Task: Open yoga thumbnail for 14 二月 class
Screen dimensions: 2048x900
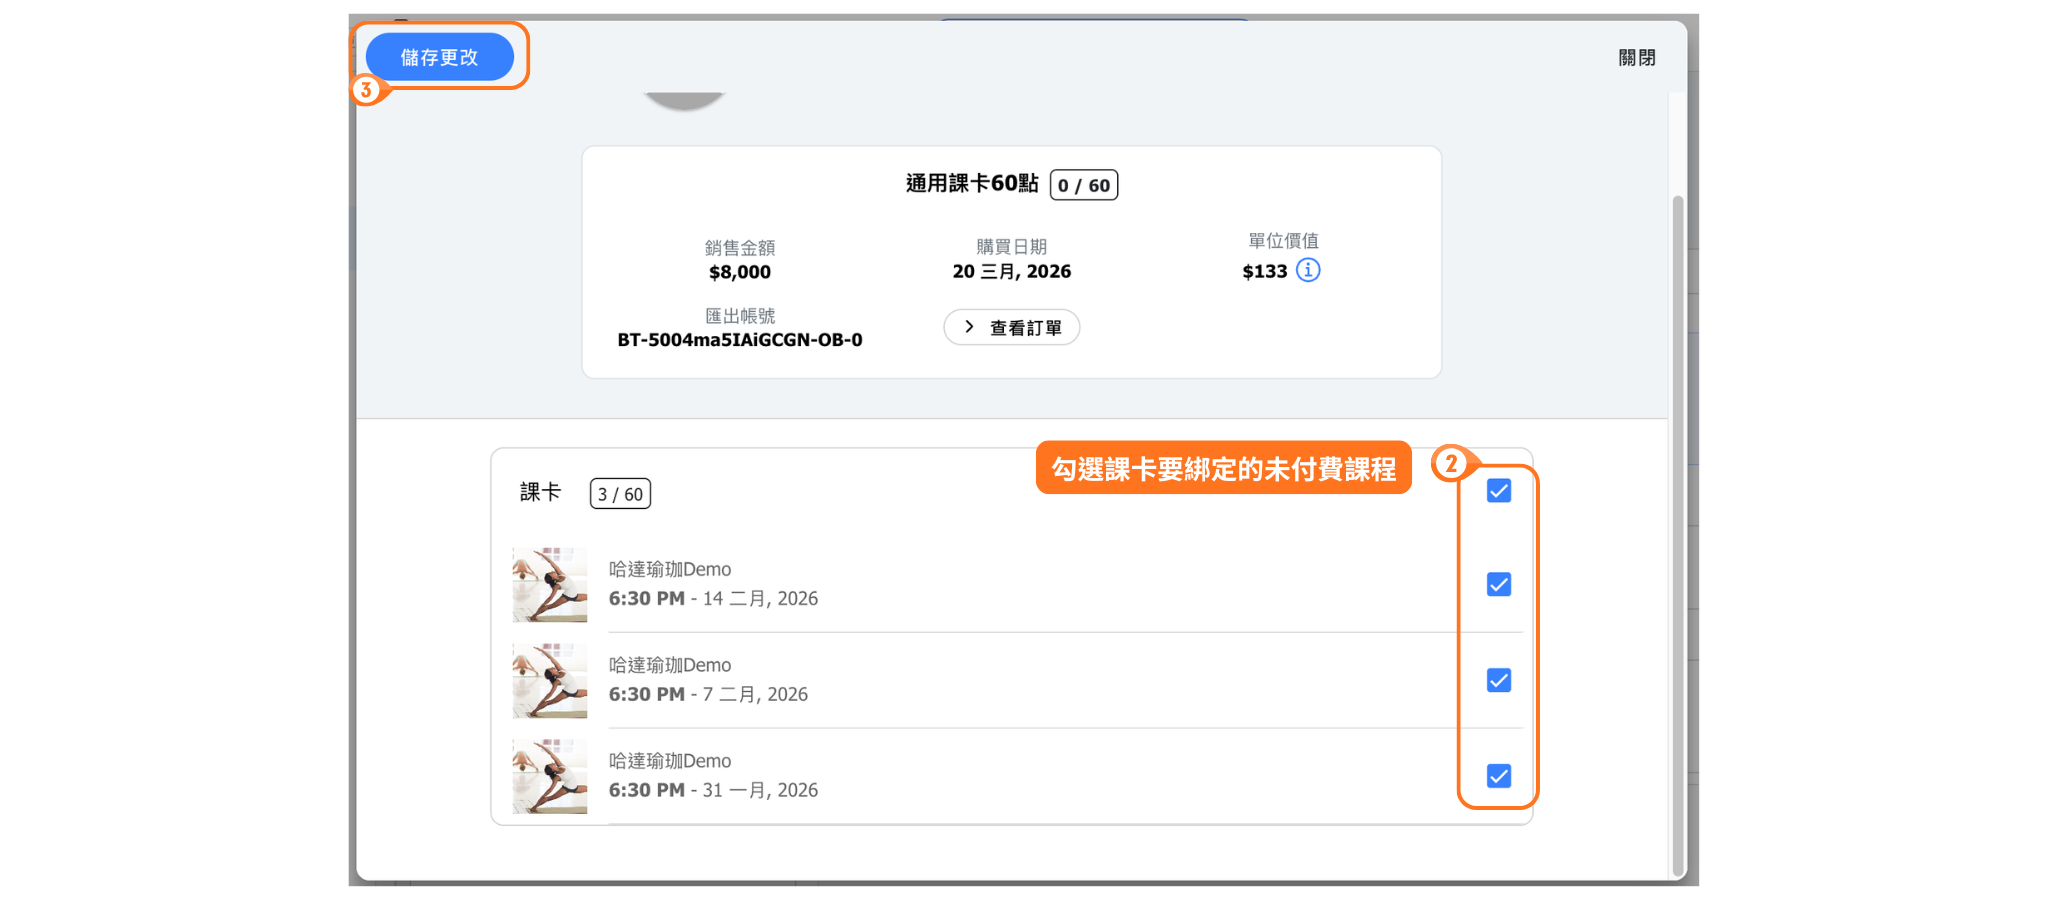Action: 550,584
